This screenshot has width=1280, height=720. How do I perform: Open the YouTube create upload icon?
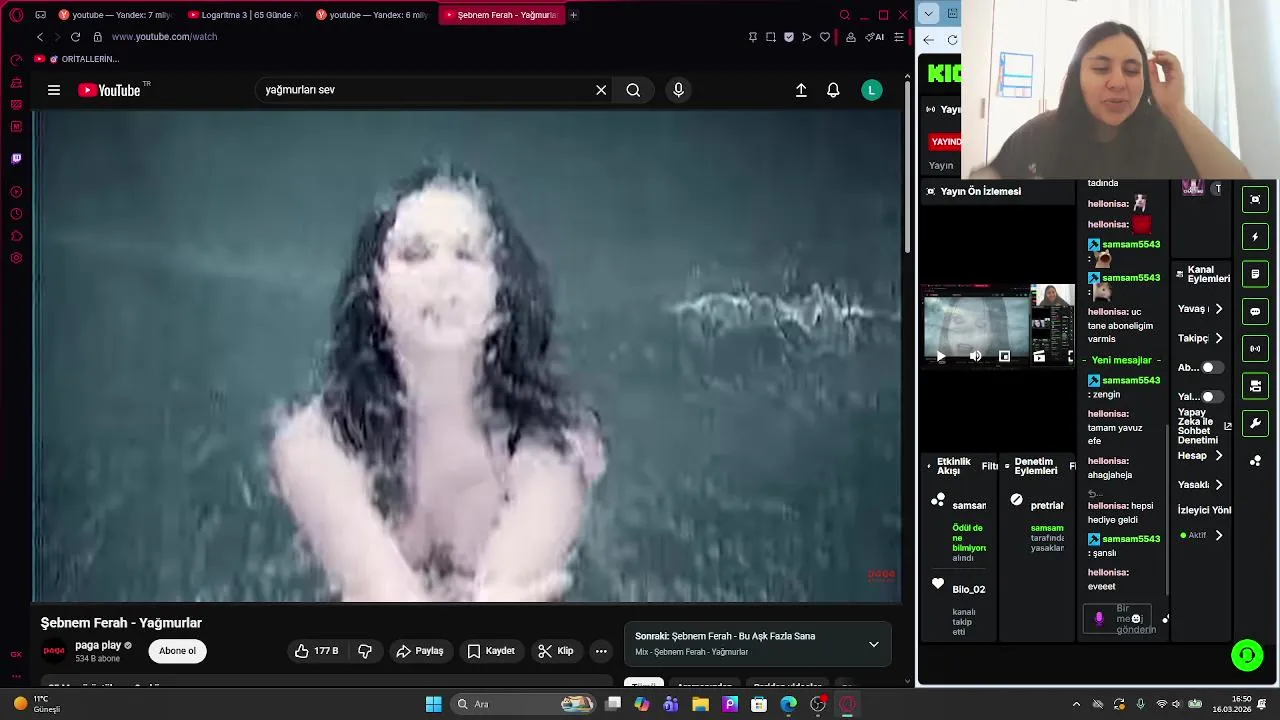801,90
